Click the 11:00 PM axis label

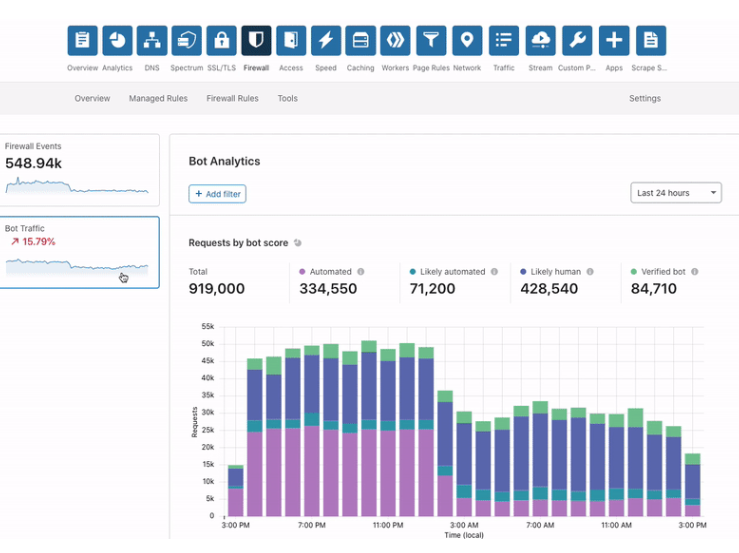388,525
